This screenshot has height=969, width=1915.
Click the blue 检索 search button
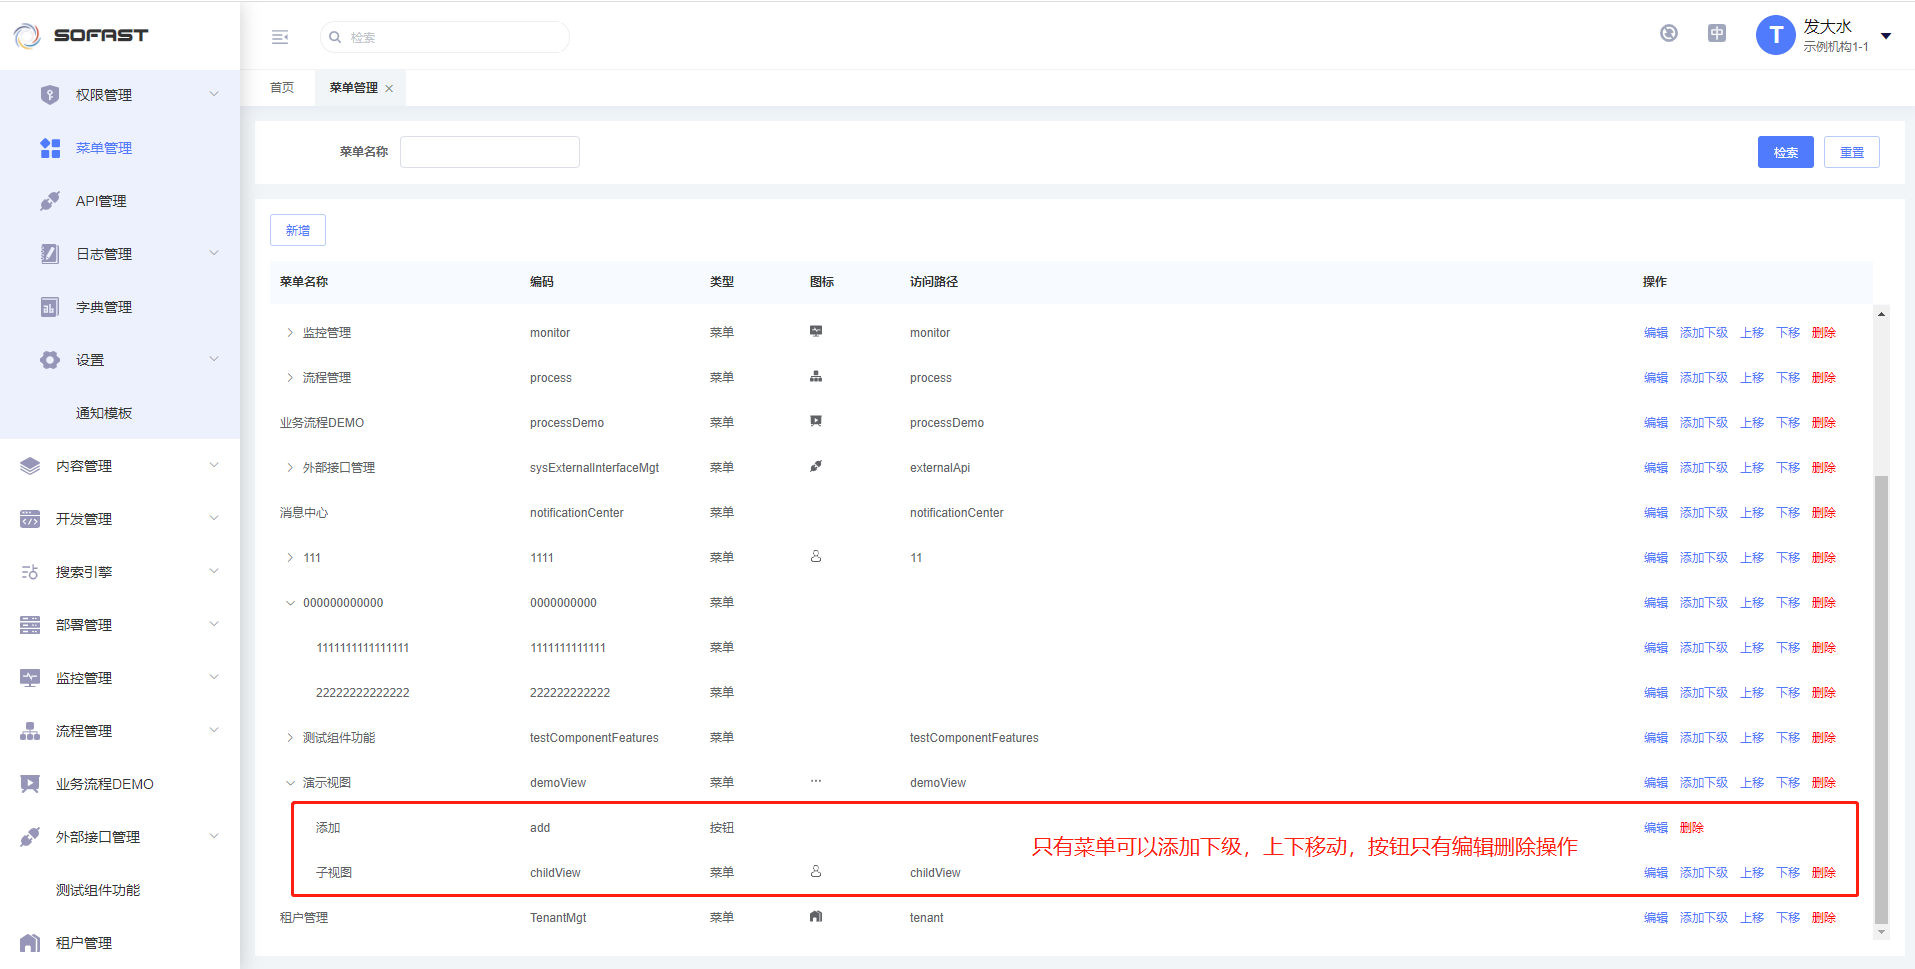coord(1785,152)
